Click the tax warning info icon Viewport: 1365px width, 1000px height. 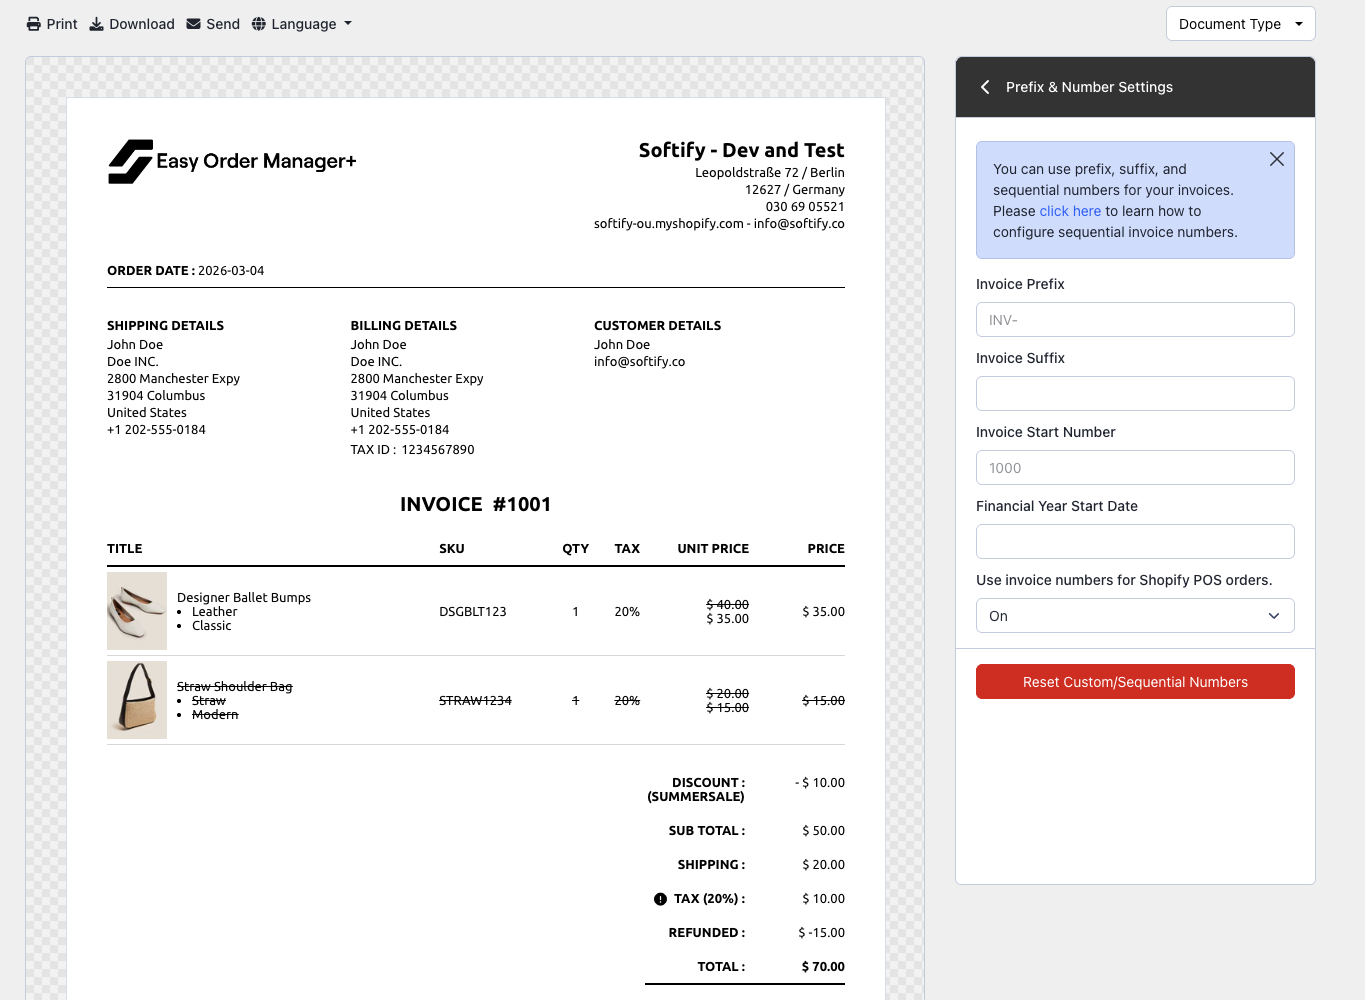[x=660, y=899]
